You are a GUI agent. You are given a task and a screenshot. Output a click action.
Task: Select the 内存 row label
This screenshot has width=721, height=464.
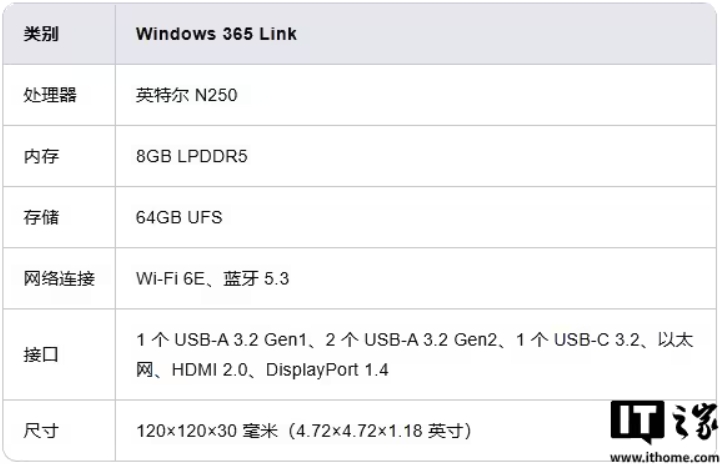(41, 156)
